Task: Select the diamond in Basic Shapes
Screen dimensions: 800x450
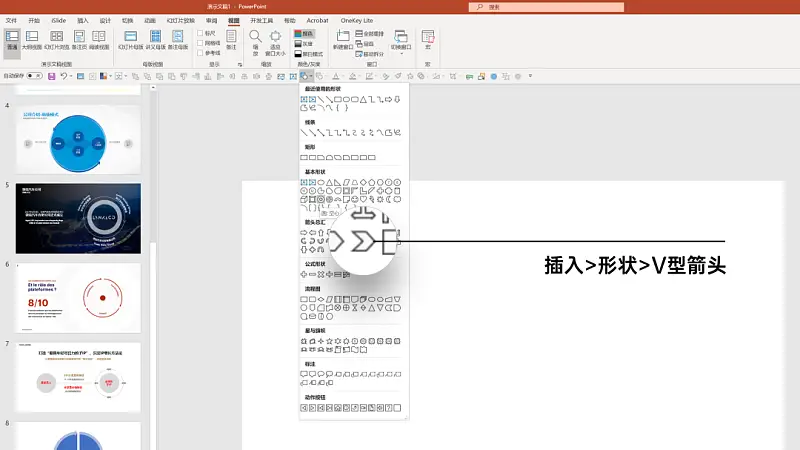Action: 363,182
